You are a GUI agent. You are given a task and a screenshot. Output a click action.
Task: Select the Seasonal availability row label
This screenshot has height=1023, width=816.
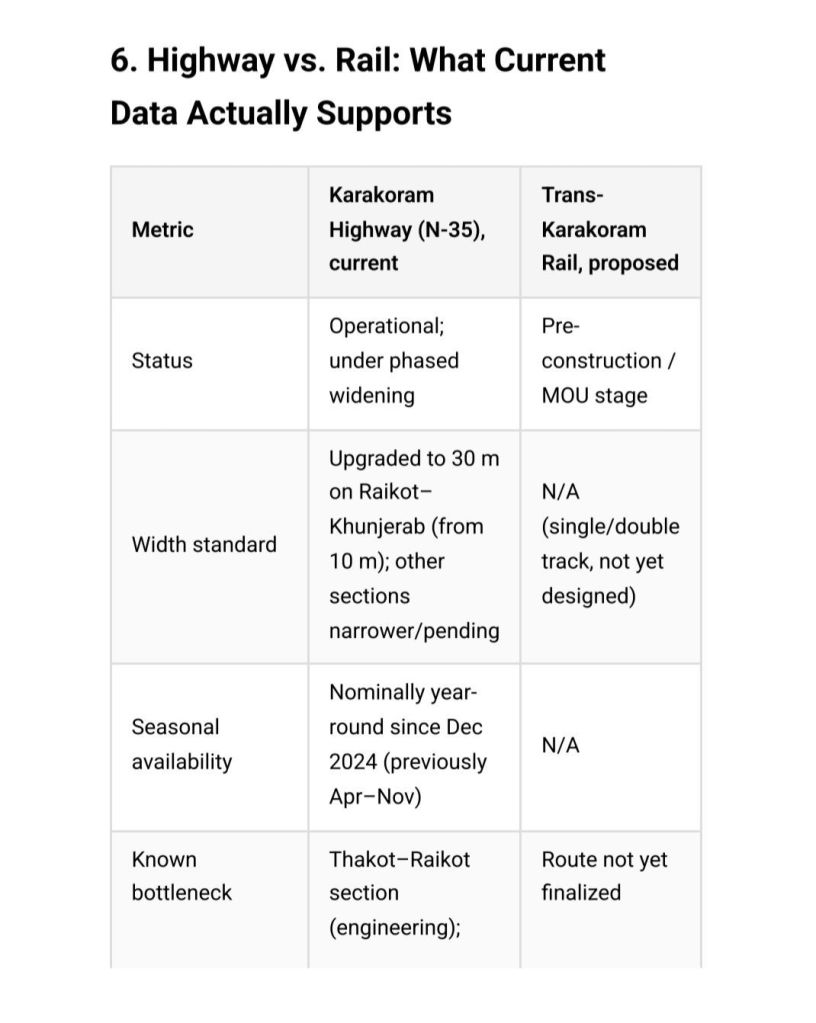pyautogui.click(x=182, y=744)
